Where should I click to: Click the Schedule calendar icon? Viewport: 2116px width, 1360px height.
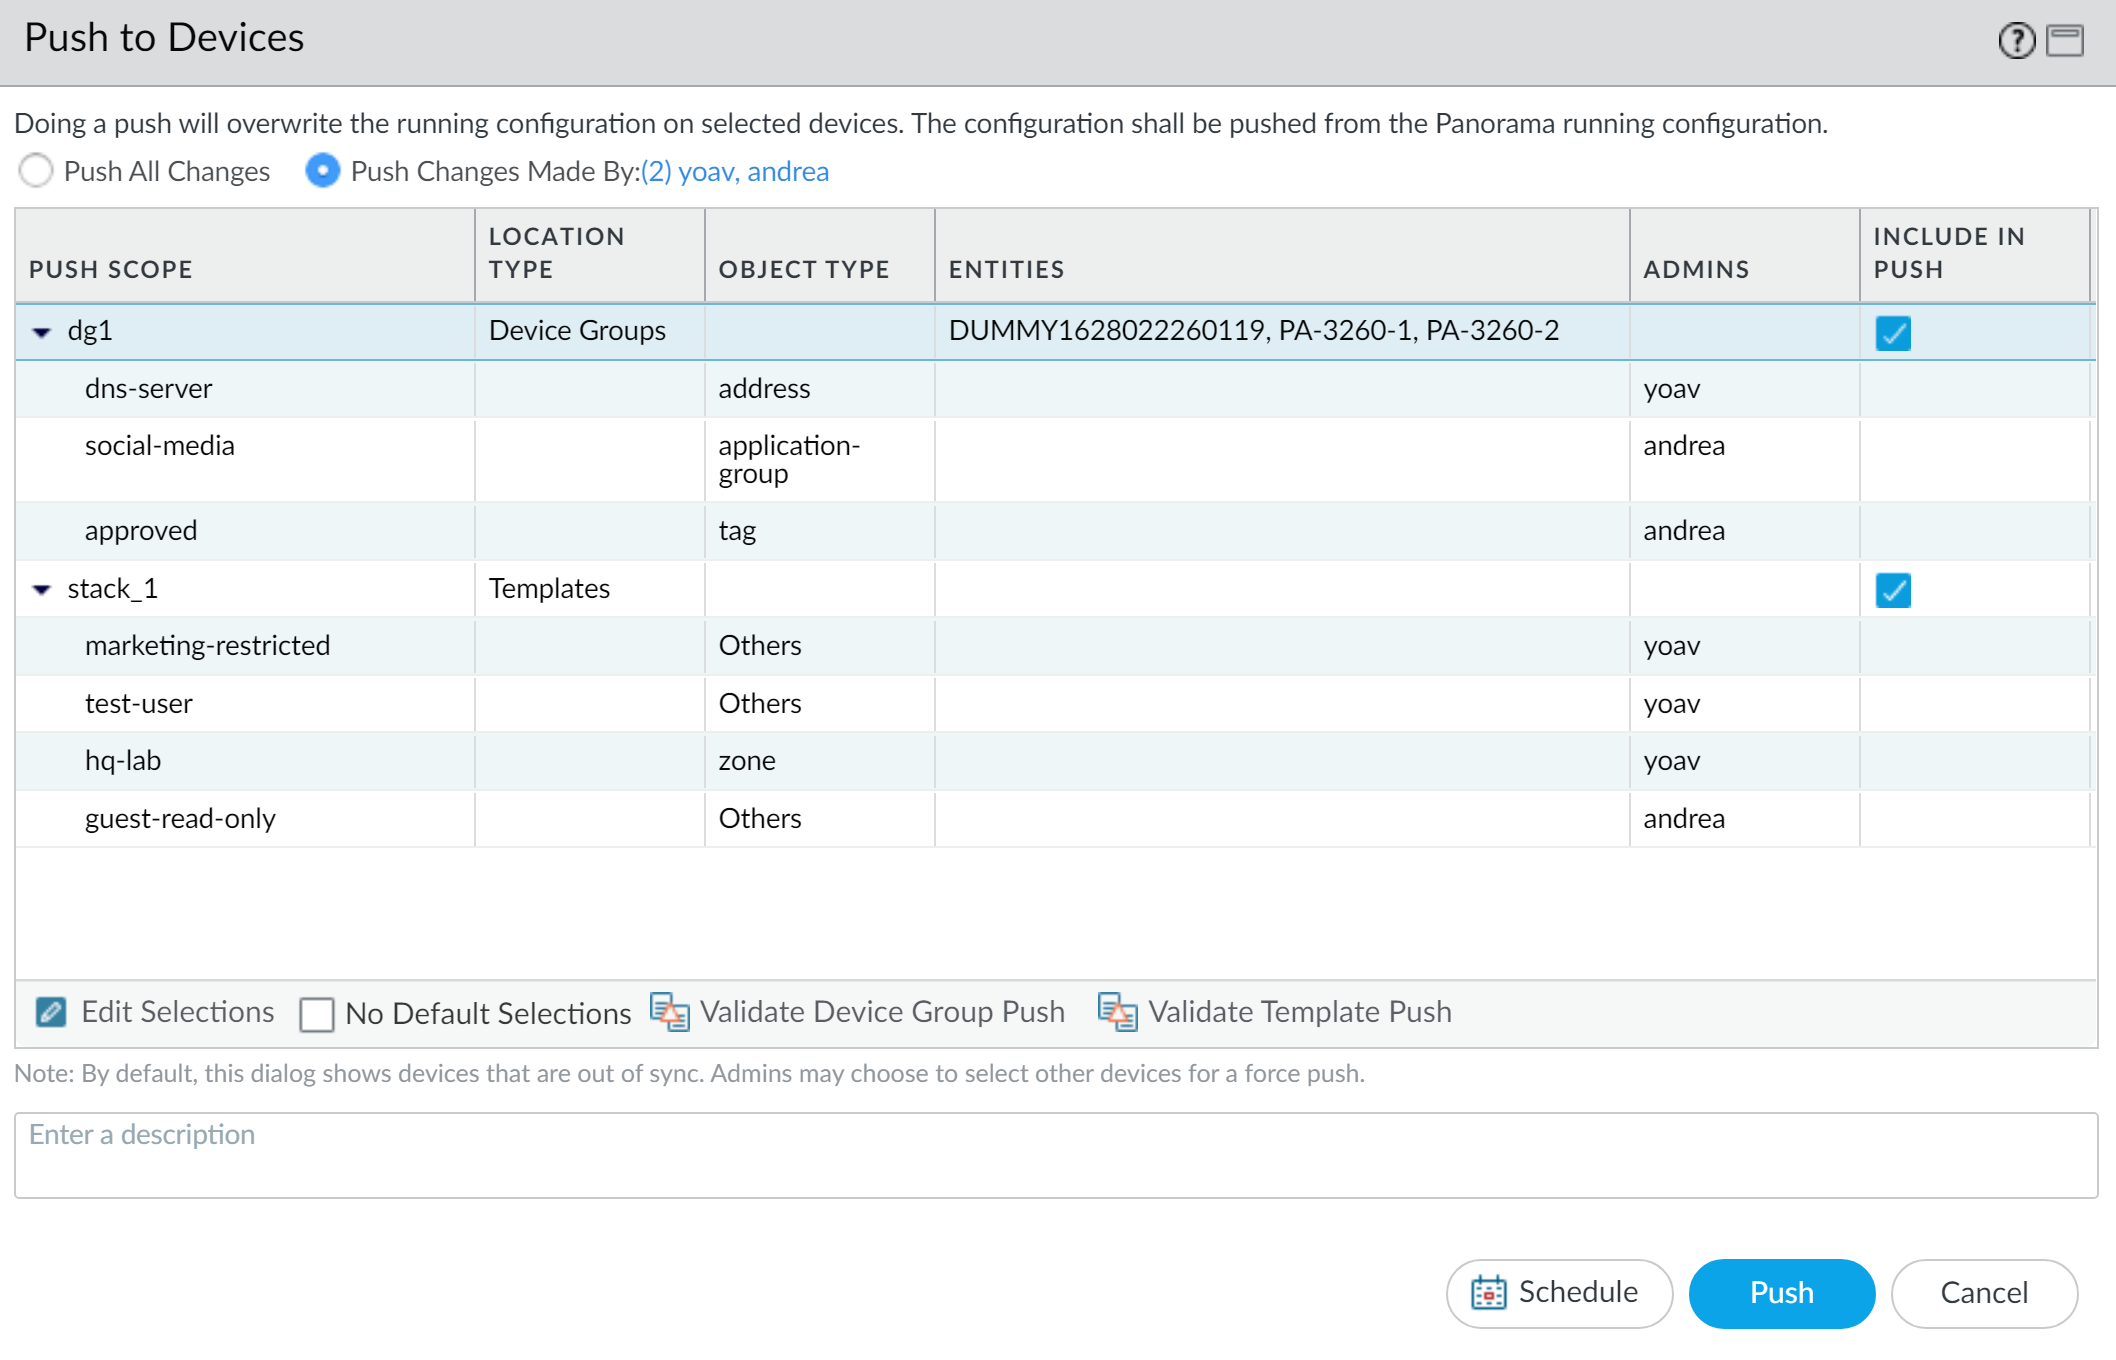click(1488, 1293)
